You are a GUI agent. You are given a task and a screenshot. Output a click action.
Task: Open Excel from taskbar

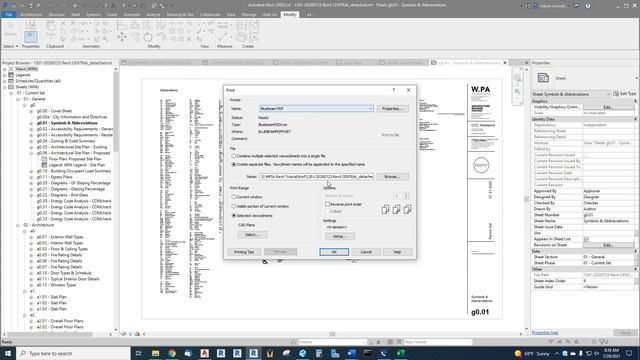pos(400,353)
